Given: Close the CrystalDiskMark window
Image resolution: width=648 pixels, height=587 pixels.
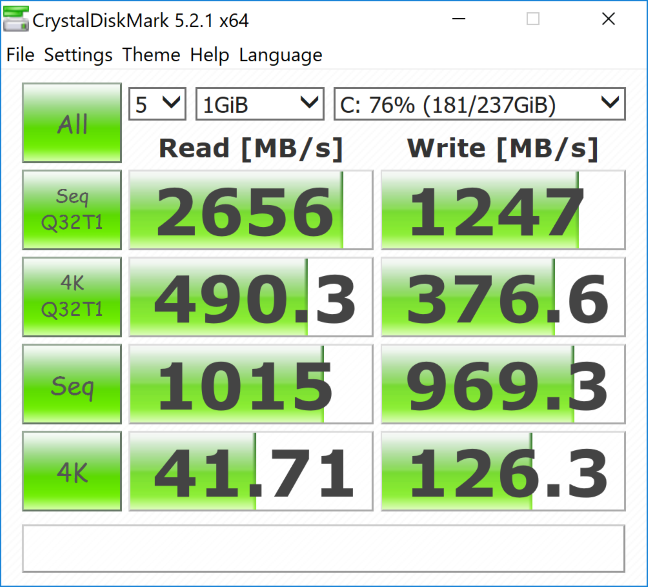Looking at the screenshot, I should [608, 19].
